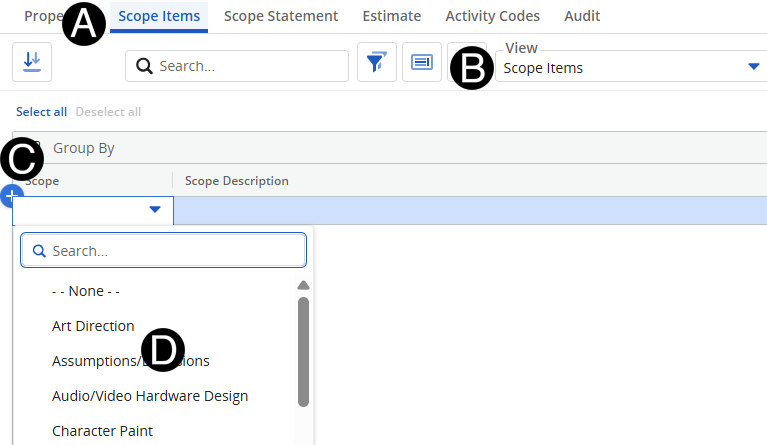This screenshot has width=767, height=445.
Task: Click the Select all link
Action: pyautogui.click(x=41, y=111)
